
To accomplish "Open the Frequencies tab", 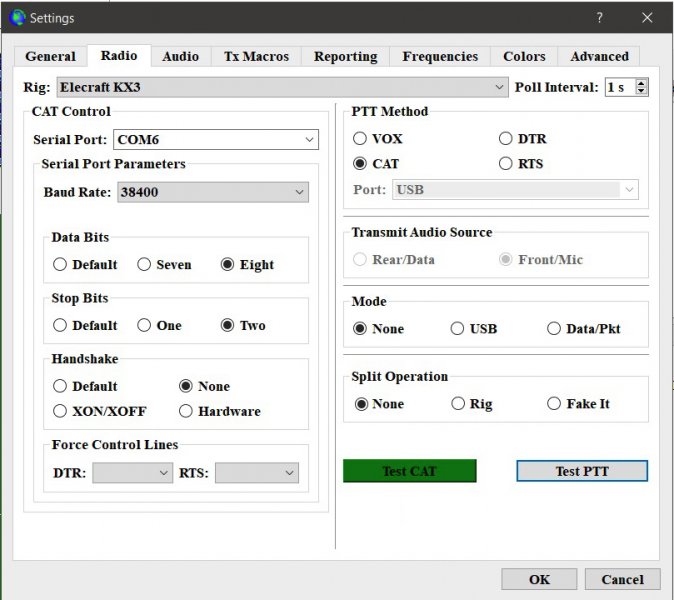I will coord(440,57).
